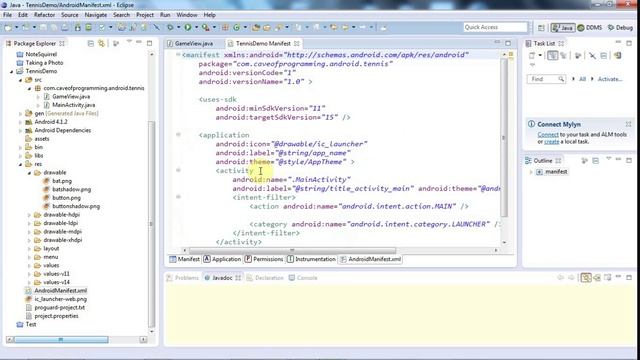Switch to the Declaration view tab
640x360 pixels.
tap(265, 278)
